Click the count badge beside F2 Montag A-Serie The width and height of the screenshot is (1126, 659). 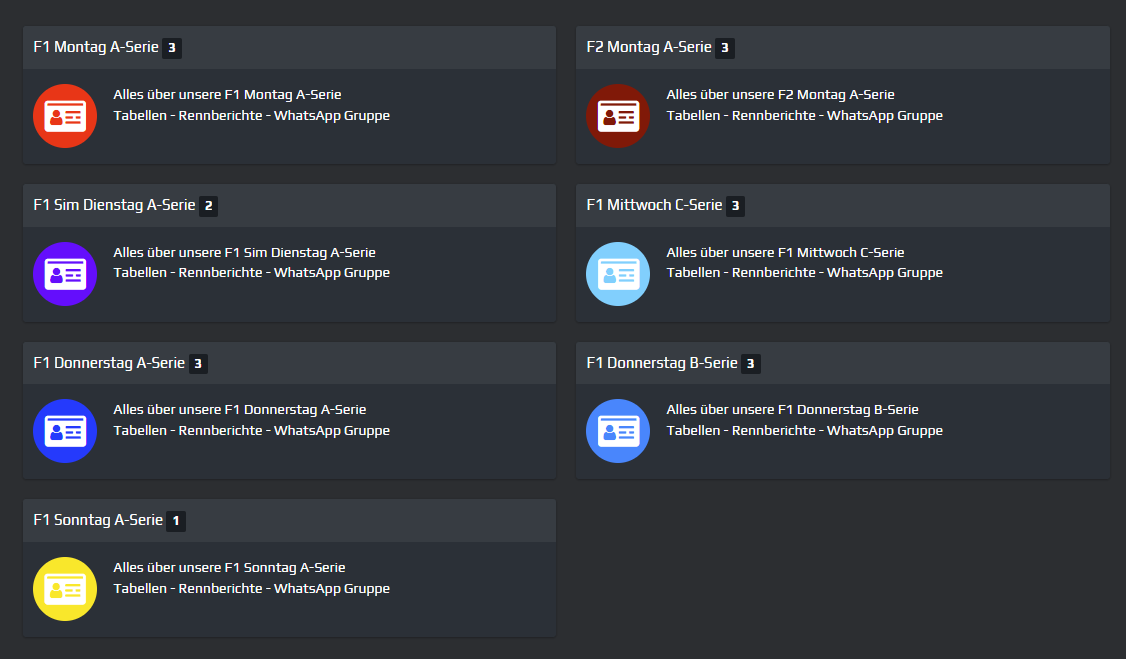tap(725, 48)
